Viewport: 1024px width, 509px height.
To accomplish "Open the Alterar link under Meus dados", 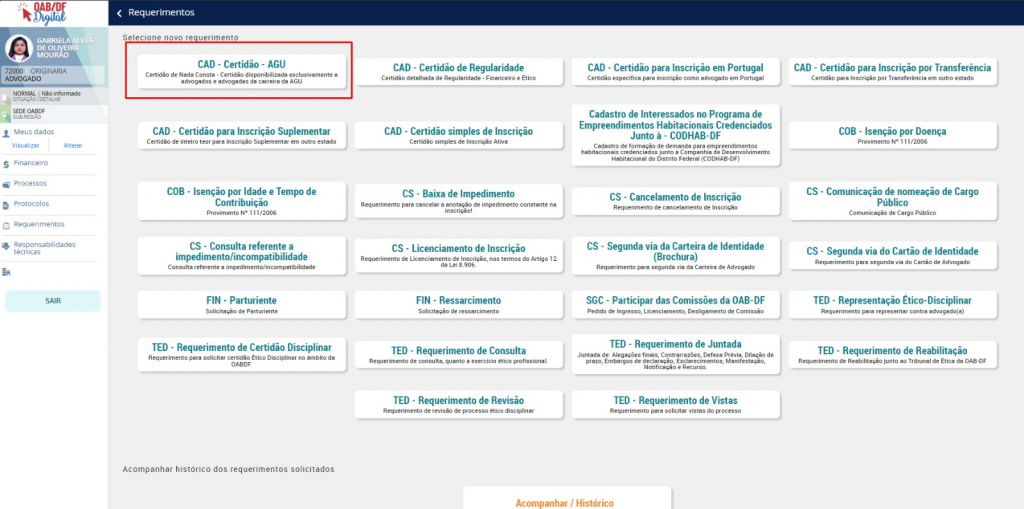I will click(x=73, y=146).
